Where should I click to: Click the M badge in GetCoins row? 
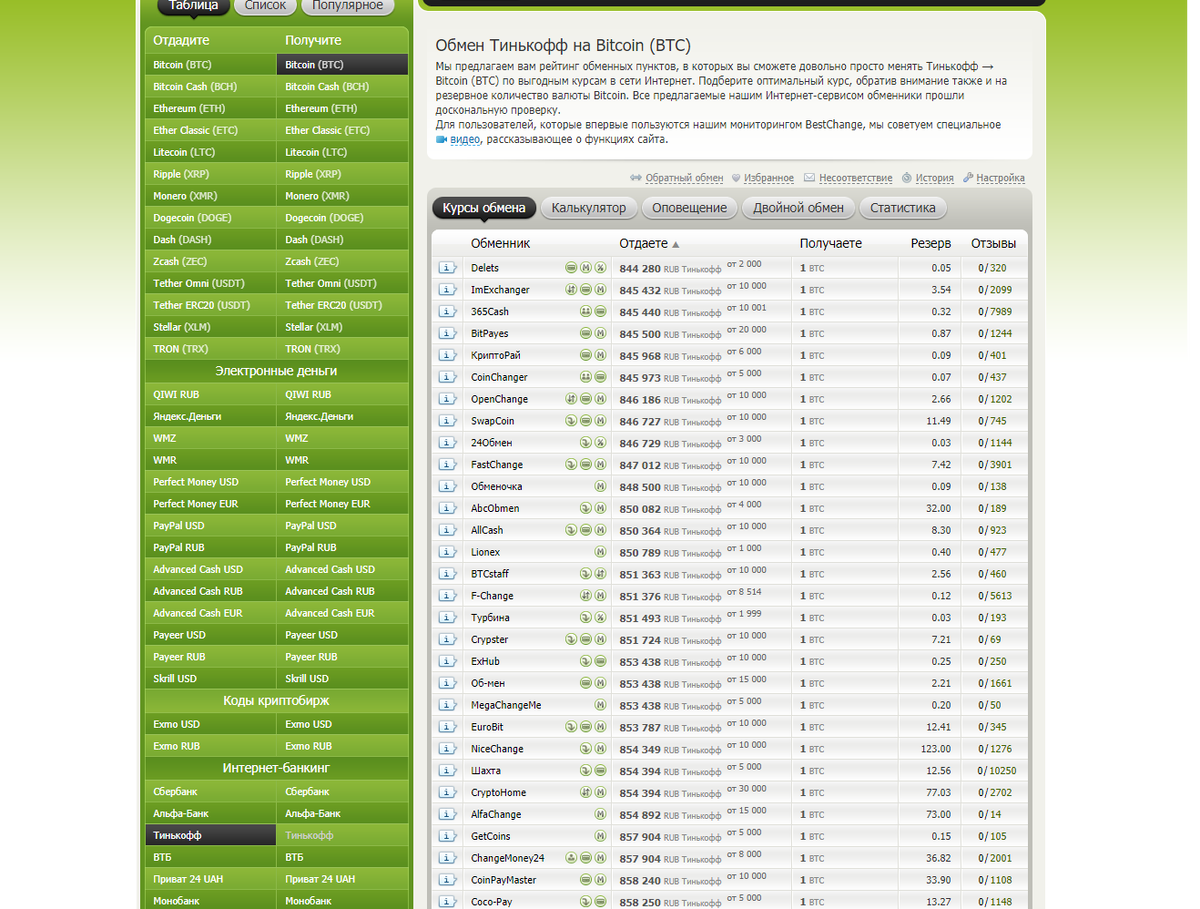click(601, 837)
